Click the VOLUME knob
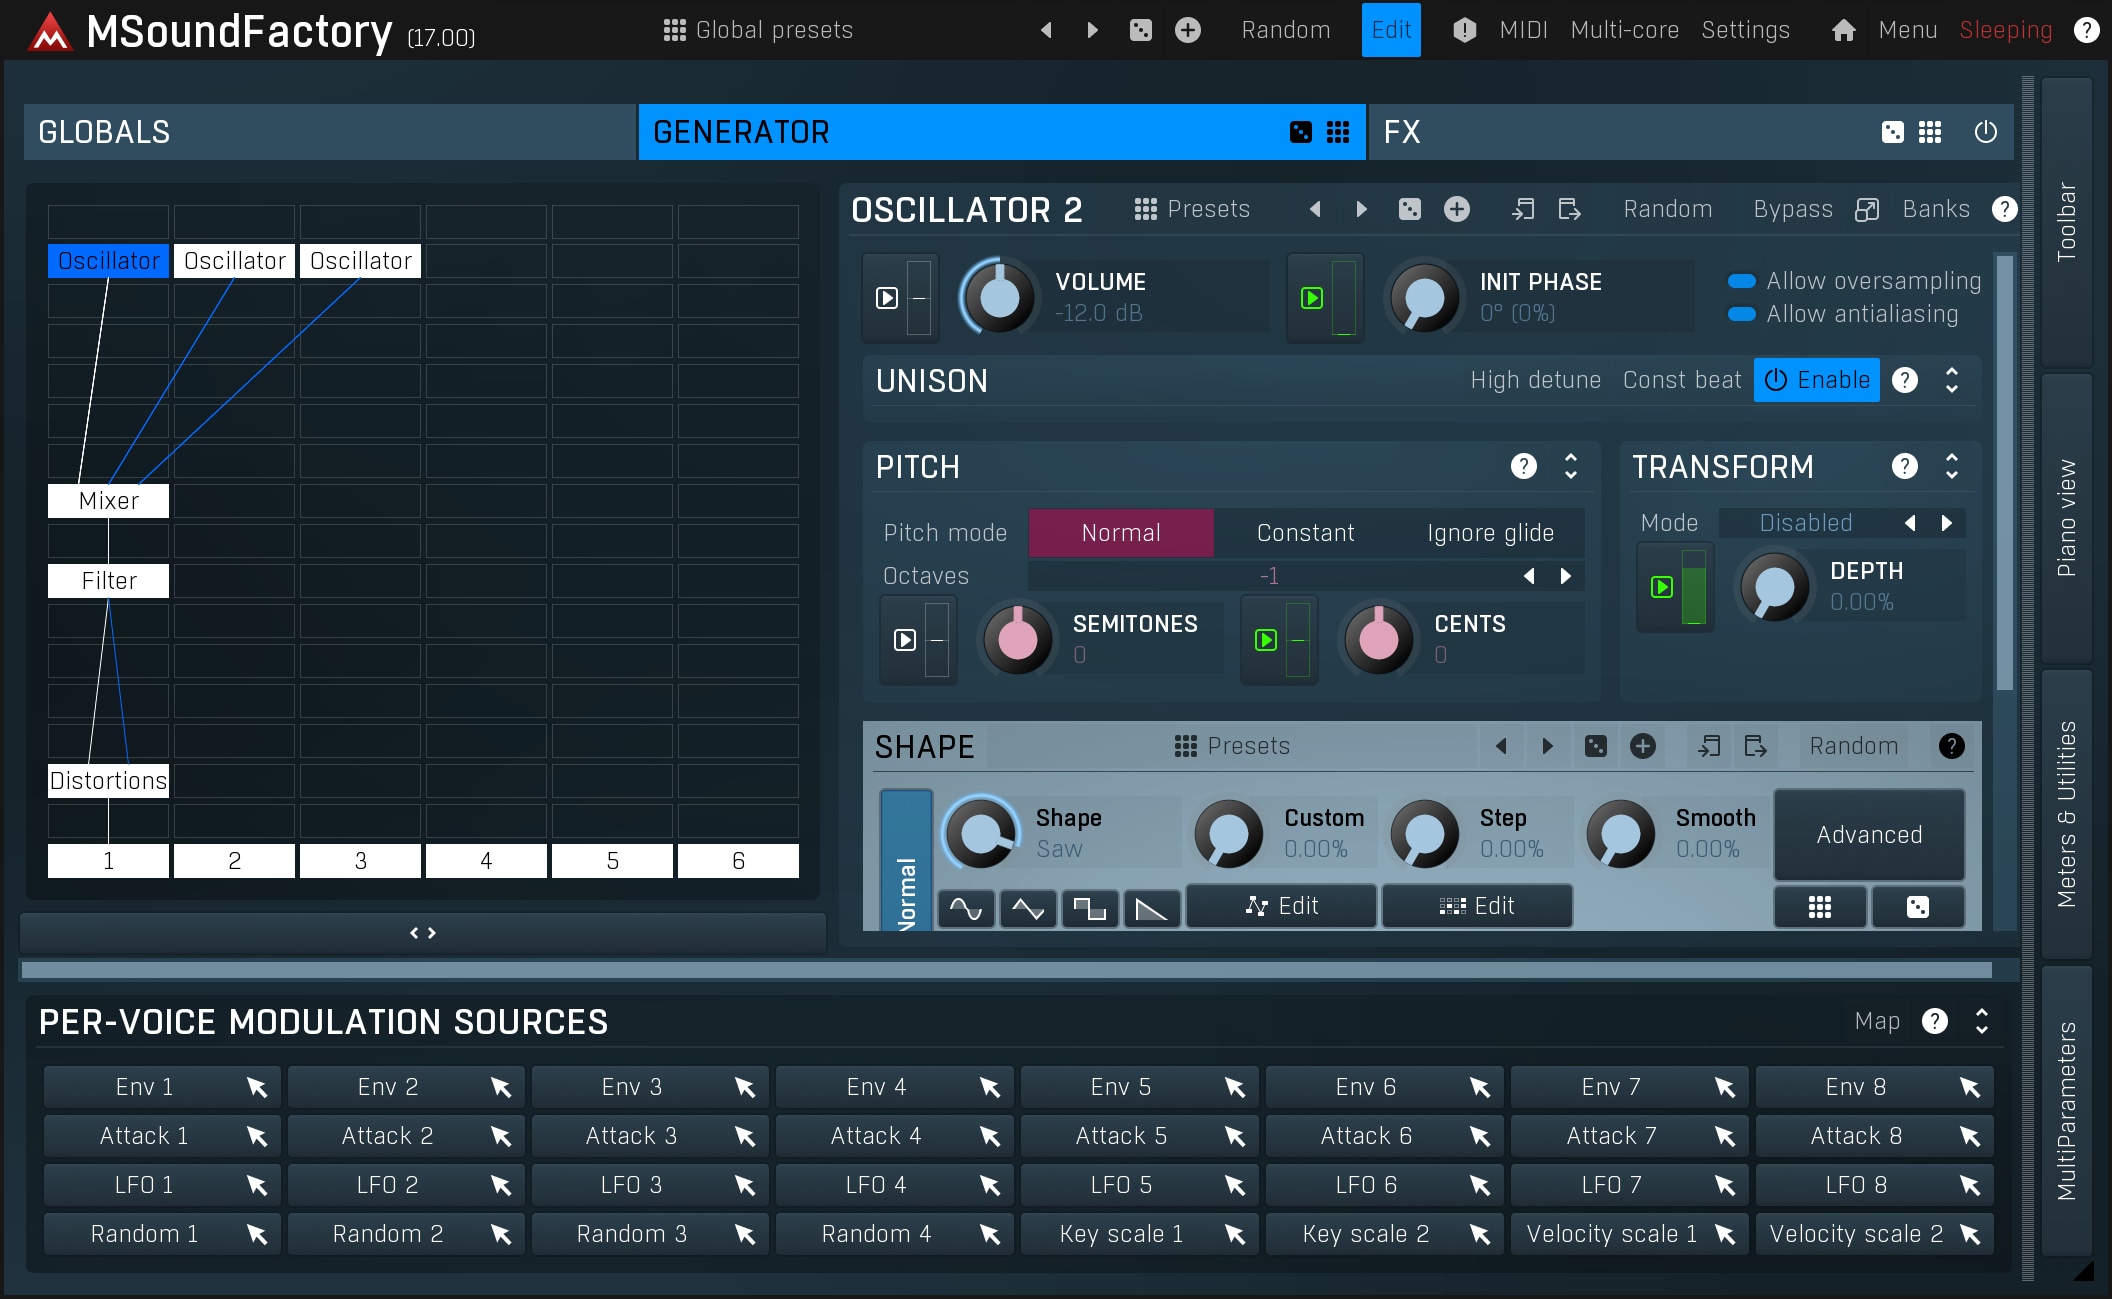The image size is (2112, 1299). pos(999,297)
